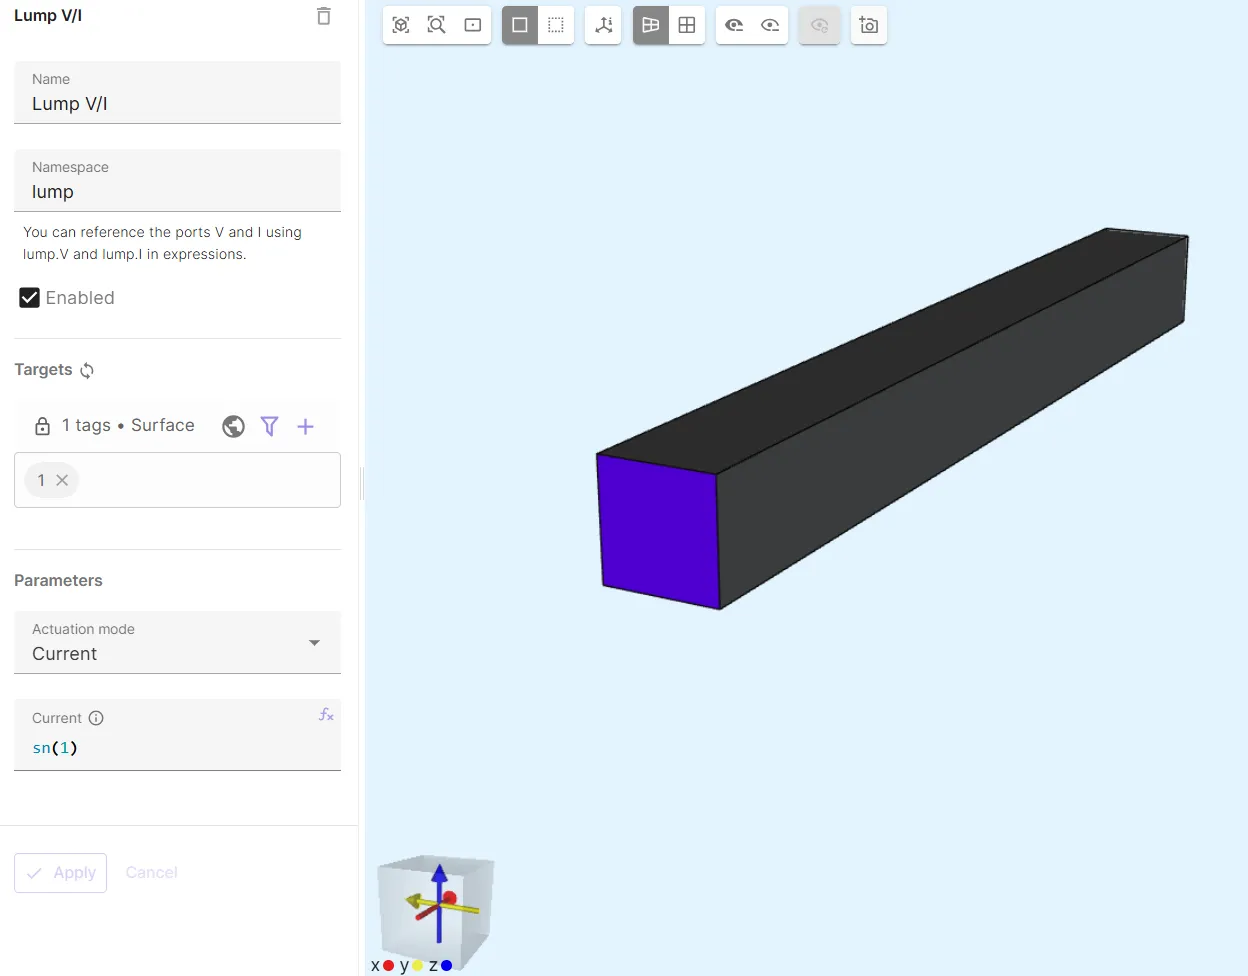
Task: Toggle perspective view mode button
Action: click(x=651, y=25)
